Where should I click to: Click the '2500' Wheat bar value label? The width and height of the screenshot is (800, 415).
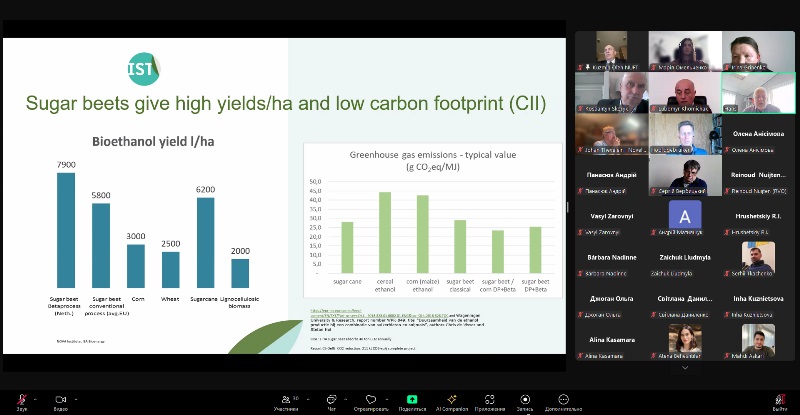(x=170, y=243)
